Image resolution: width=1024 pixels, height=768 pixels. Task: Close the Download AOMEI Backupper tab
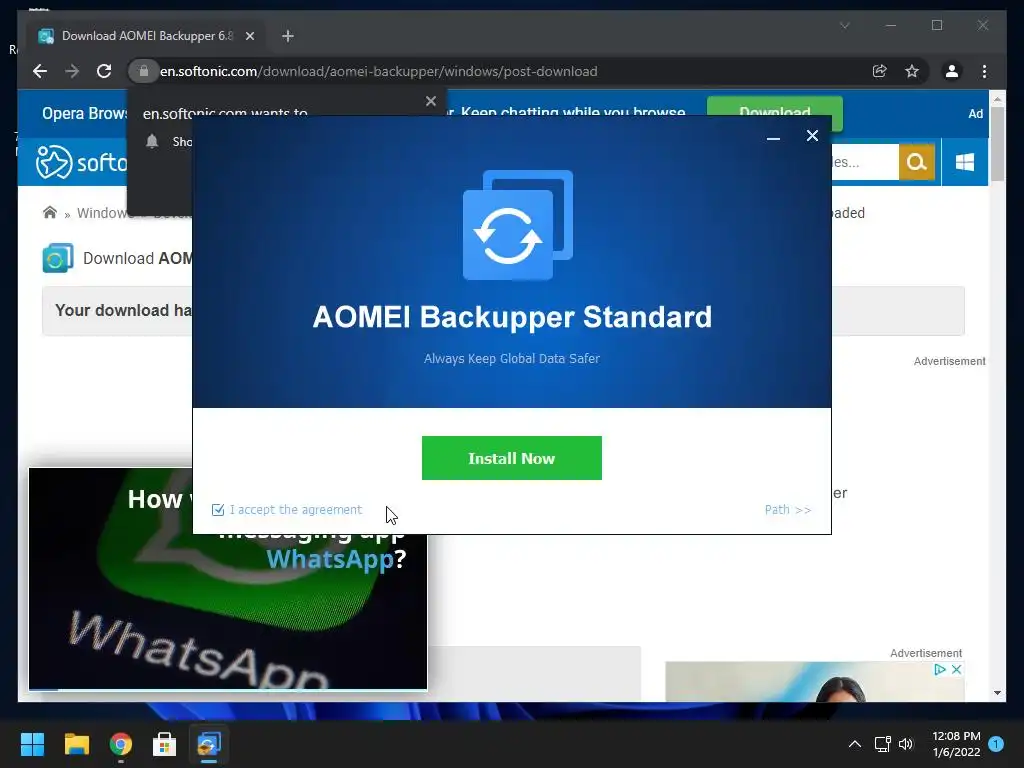coord(249,36)
